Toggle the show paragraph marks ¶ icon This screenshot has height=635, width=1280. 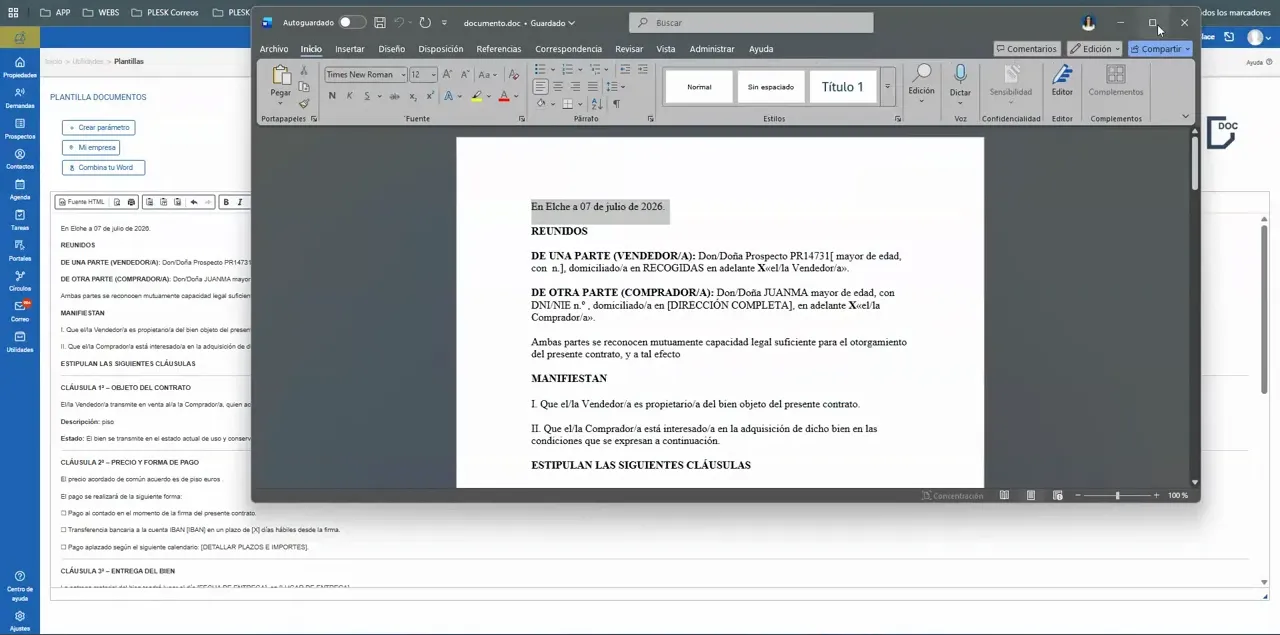(x=616, y=103)
